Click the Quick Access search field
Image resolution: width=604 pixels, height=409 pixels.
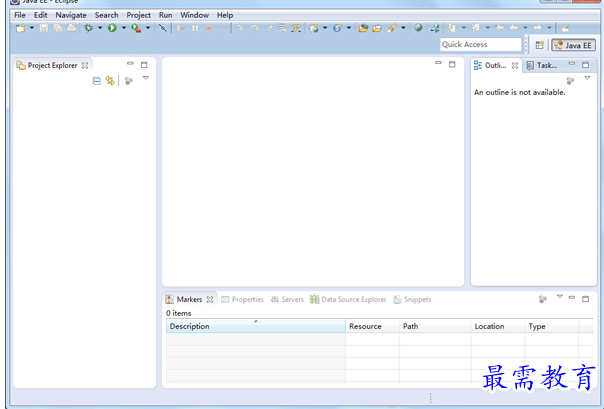click(481, 44)
